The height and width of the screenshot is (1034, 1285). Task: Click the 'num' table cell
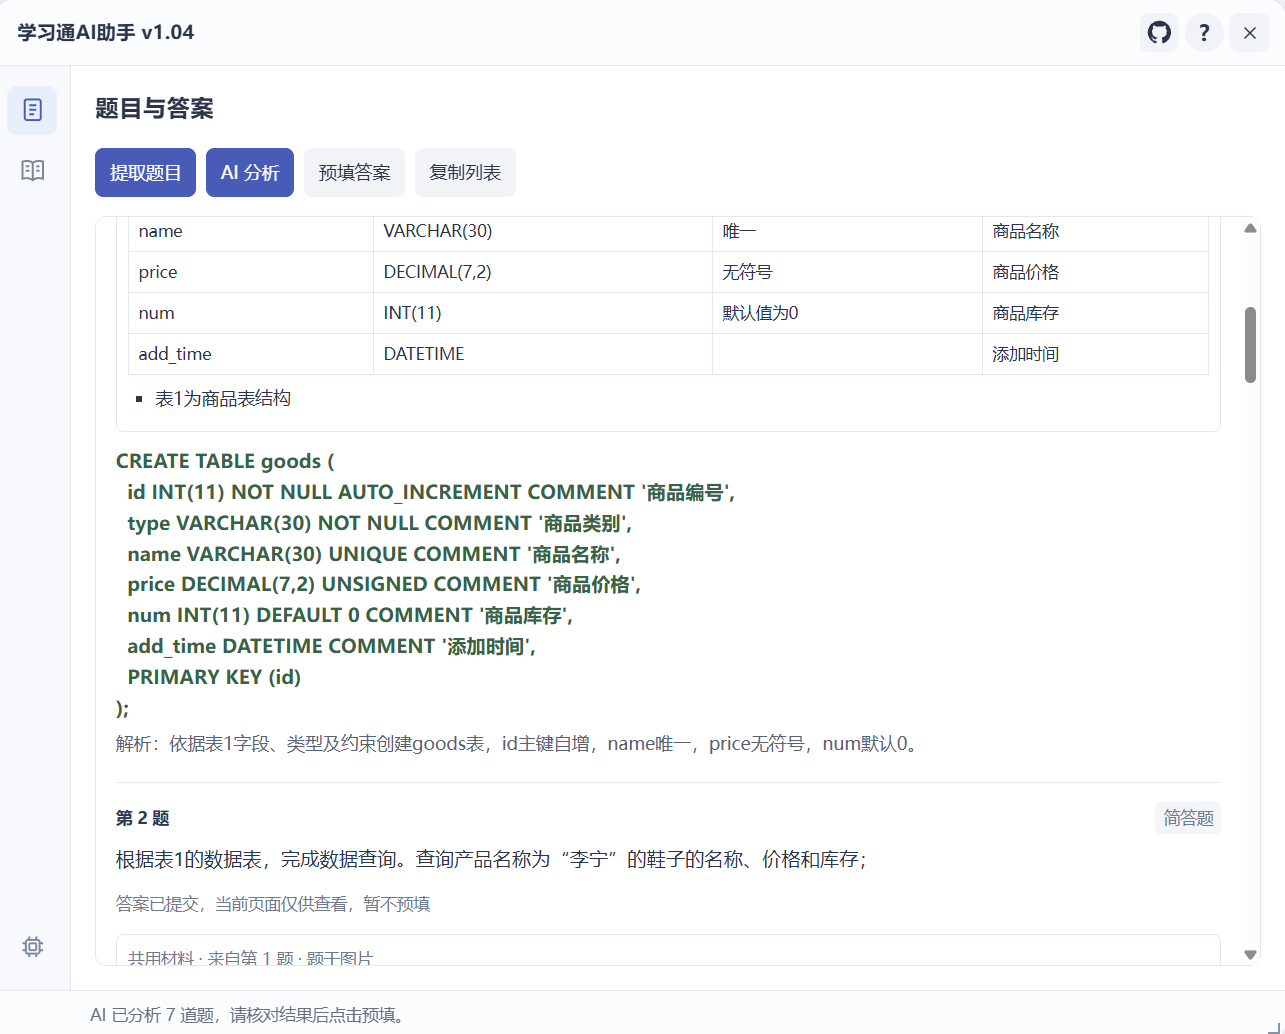click(x=251, y=313)
